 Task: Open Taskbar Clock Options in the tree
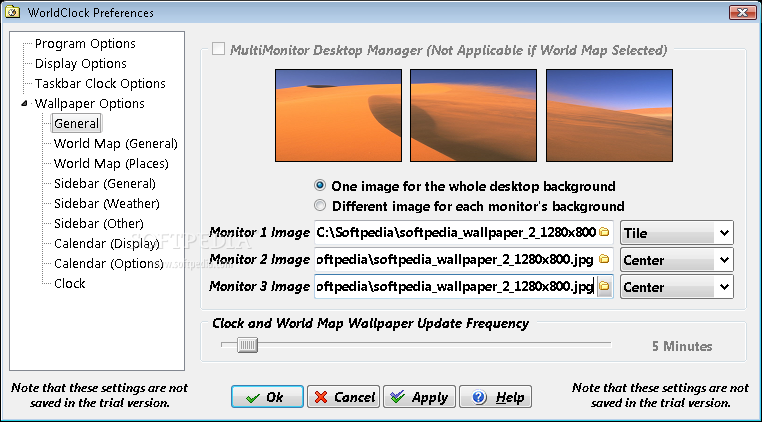(100, 84)
